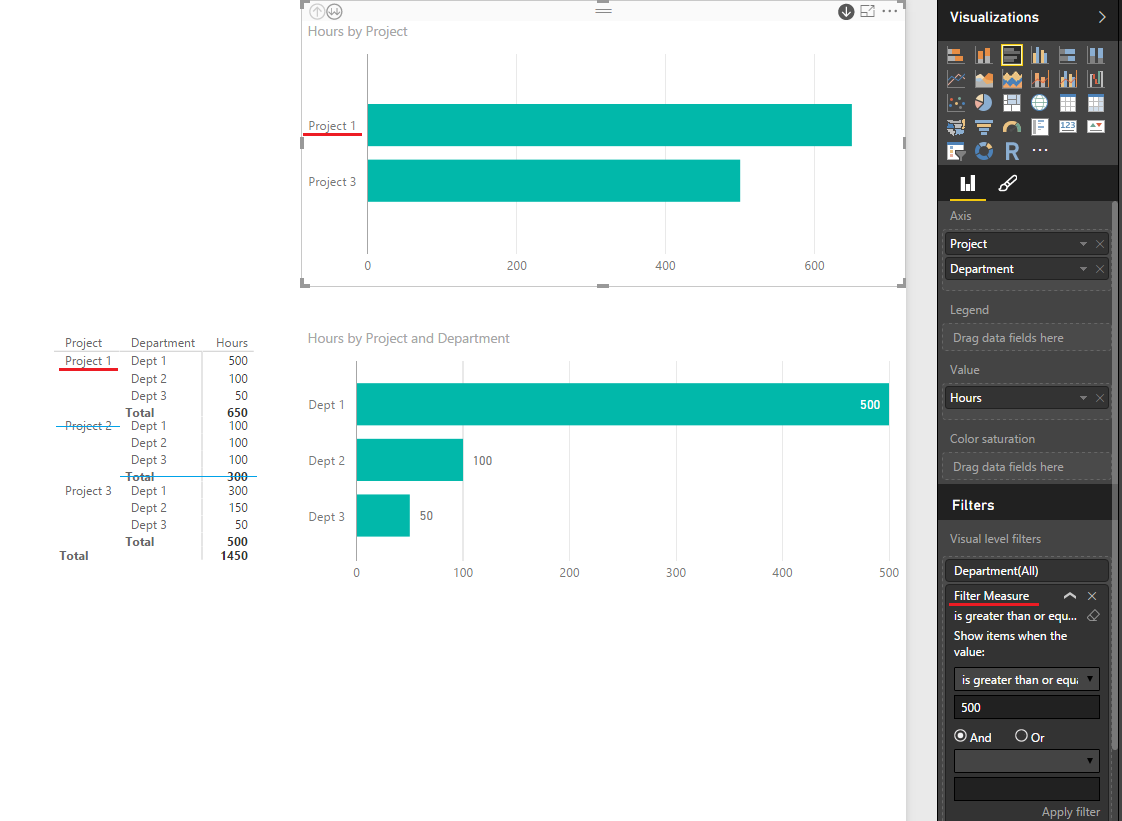
Task: Choose the KPI visualization
Action: coord(1096,126)
